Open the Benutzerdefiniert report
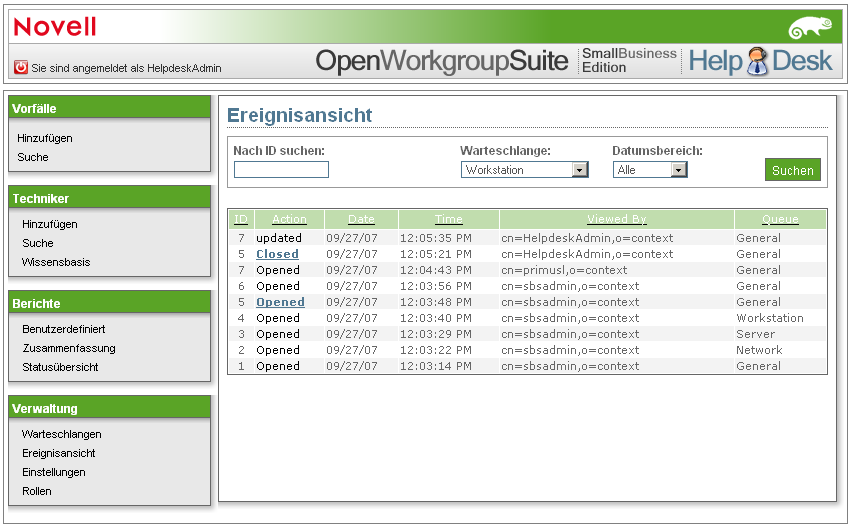Image resolution: width=854 pixels, height=530 pixels. [x=64, y=329]
